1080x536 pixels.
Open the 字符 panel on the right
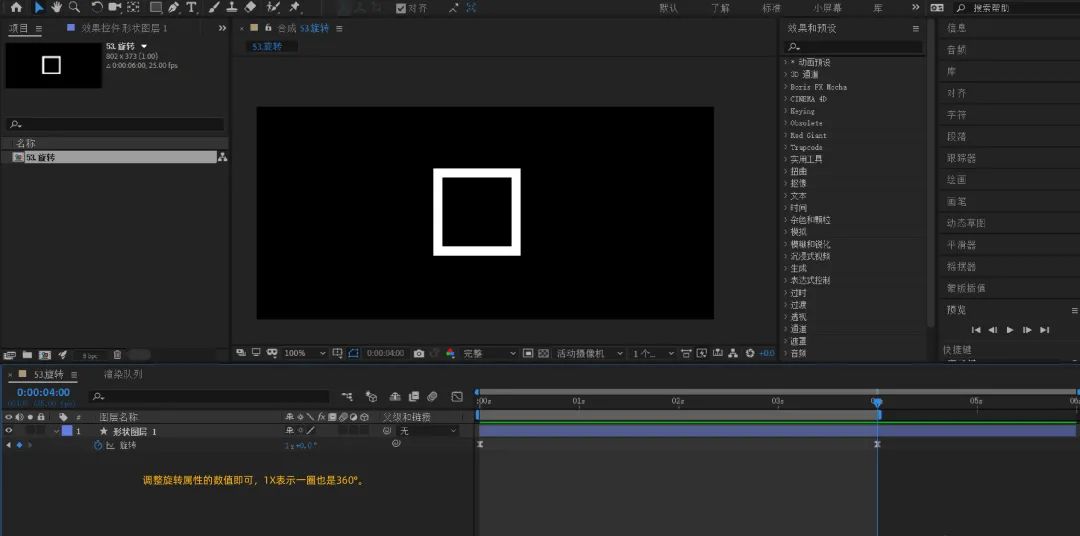(957, 115)
